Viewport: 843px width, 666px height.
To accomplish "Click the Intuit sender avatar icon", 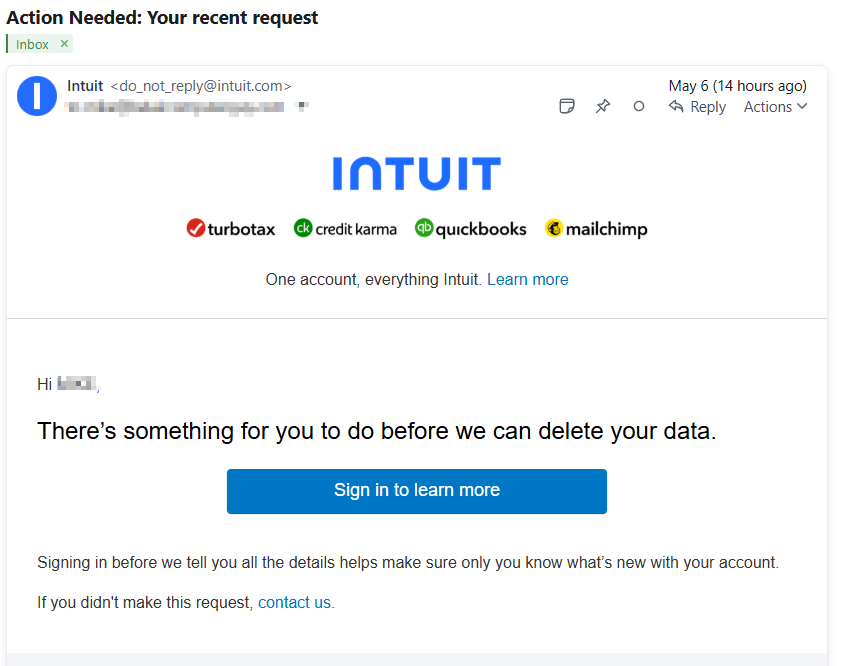I will (37, 96).
